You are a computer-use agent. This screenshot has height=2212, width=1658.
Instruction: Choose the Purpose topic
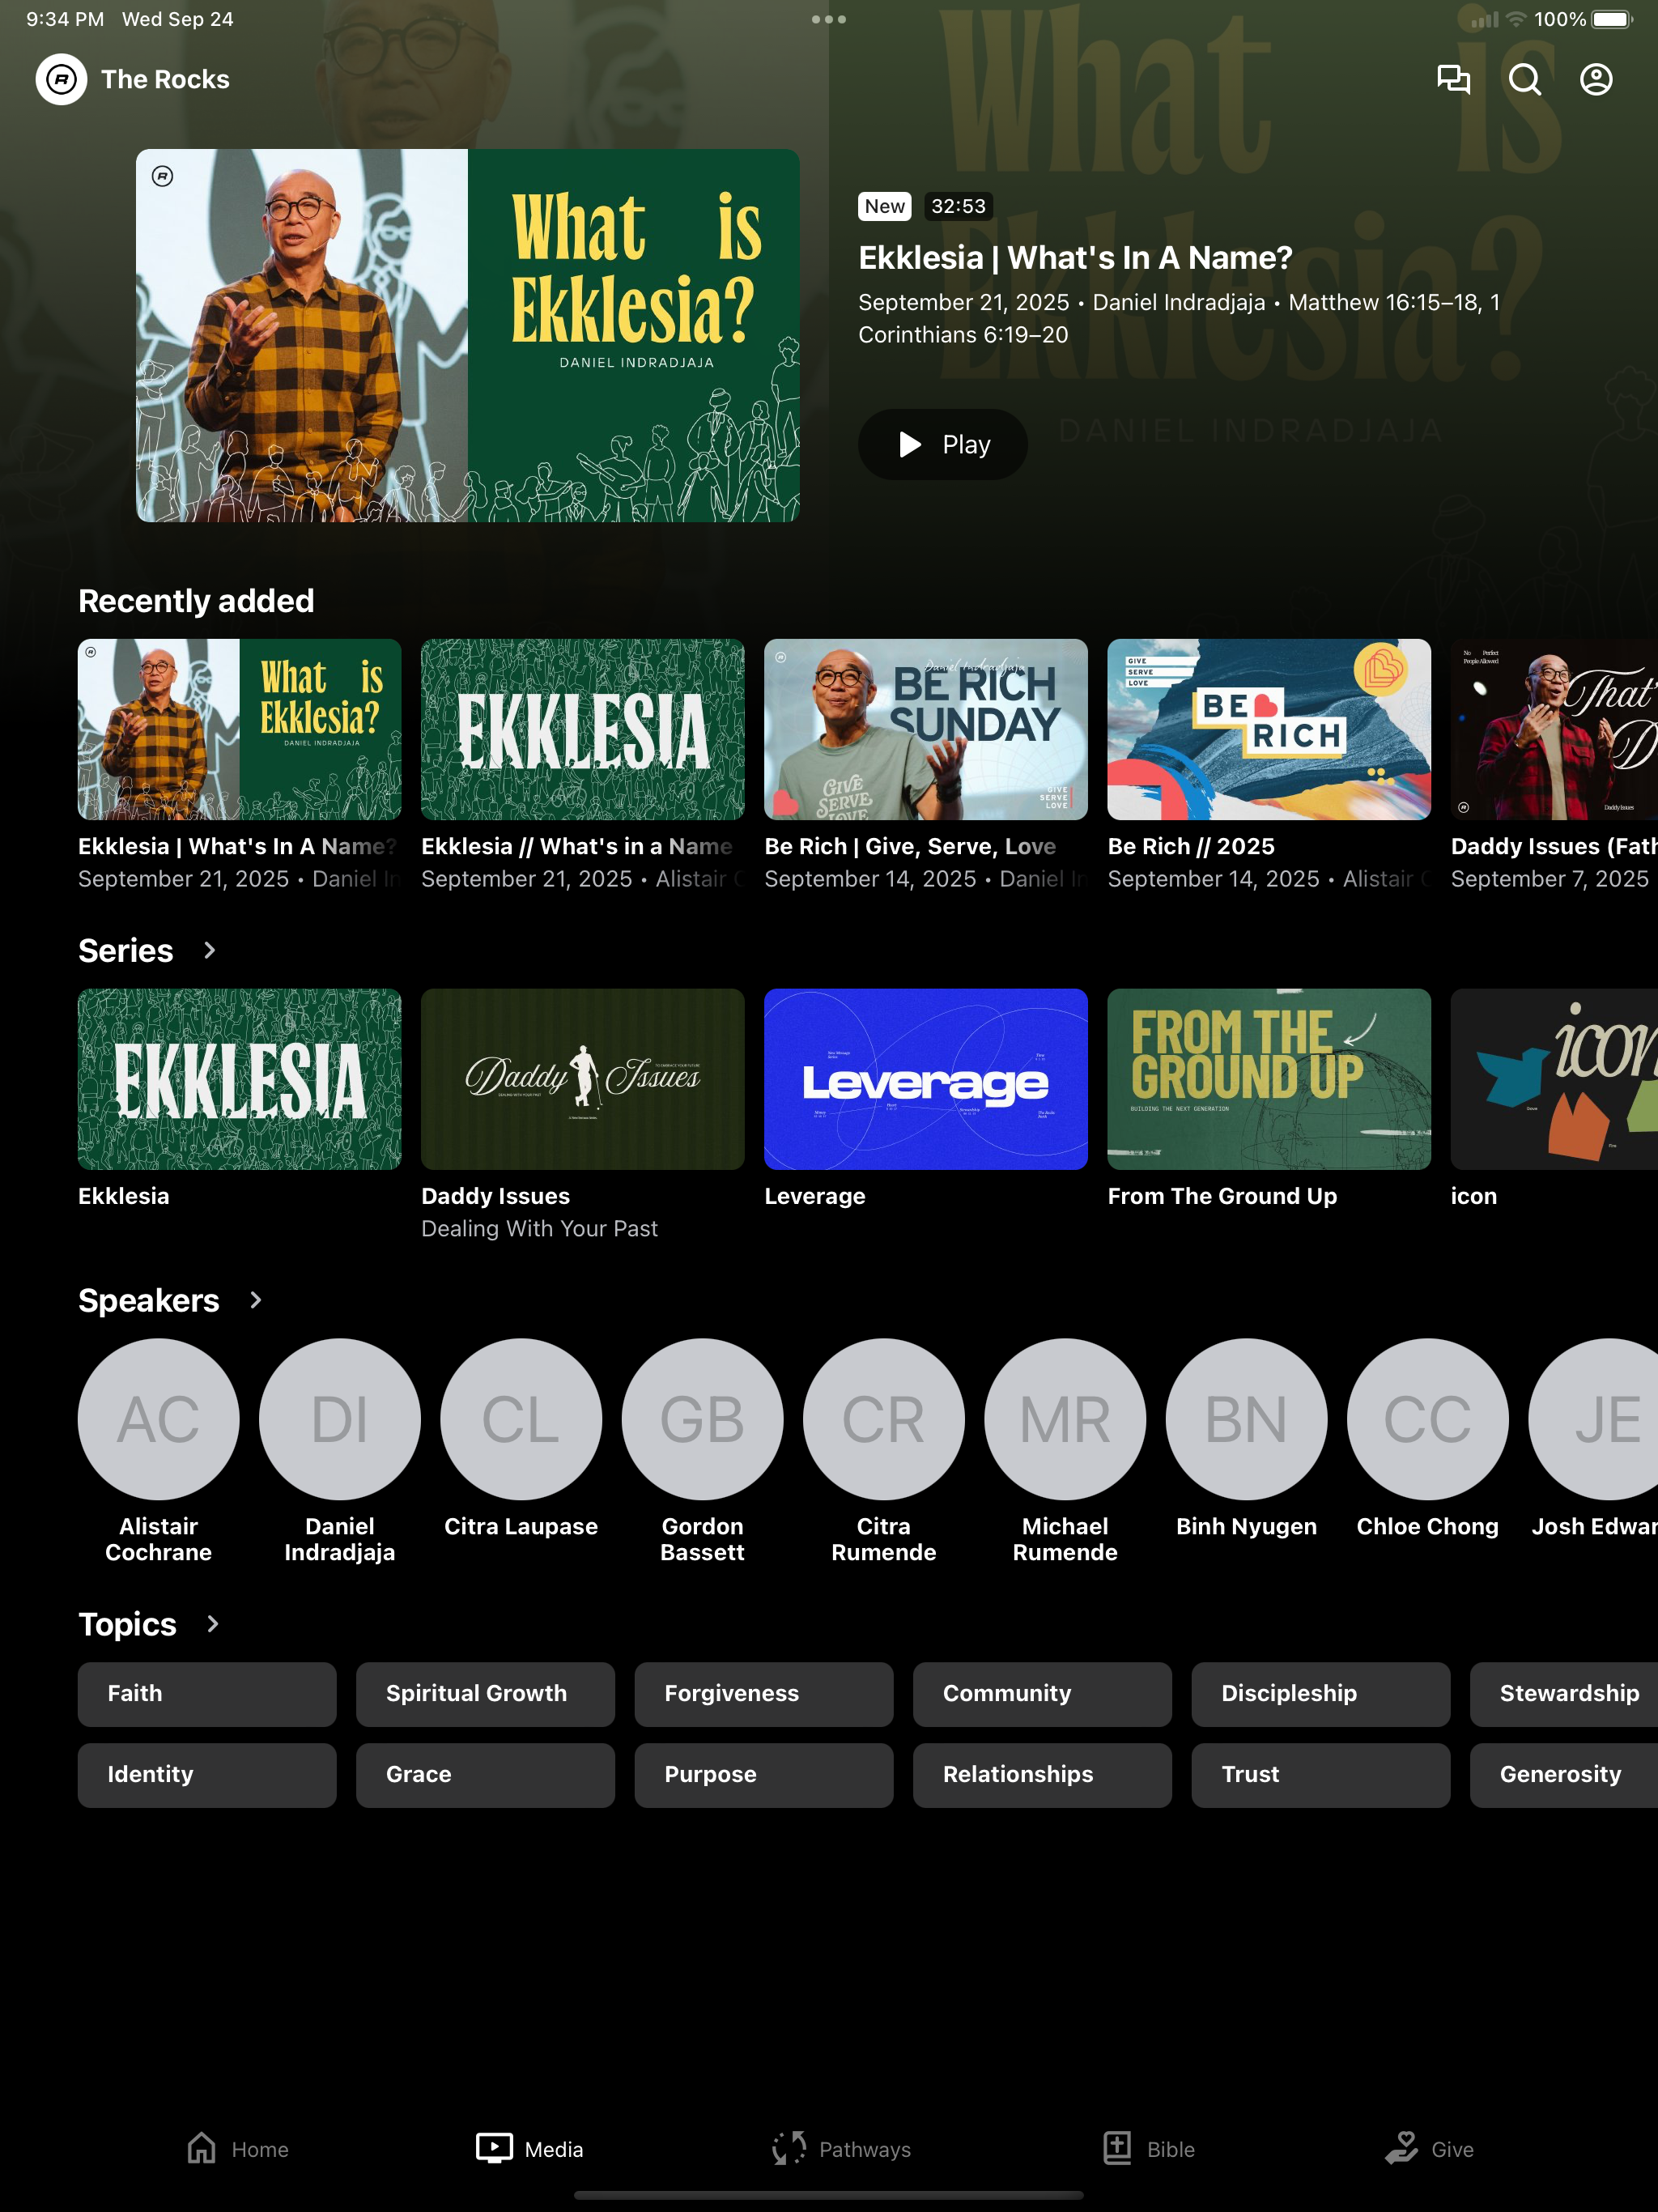pyautogui.click(x=764, y=1775)
